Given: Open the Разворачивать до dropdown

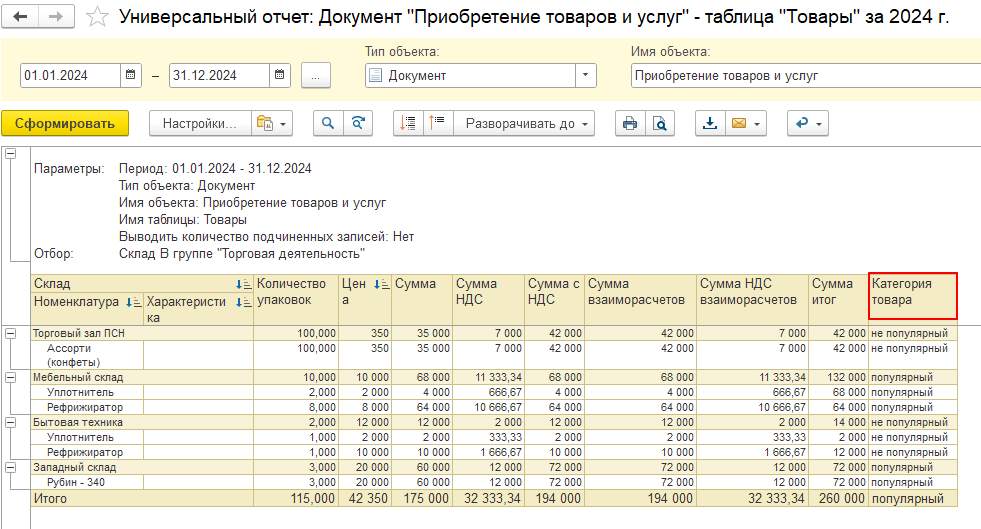Looking at the screenshot, I should 524,123.
